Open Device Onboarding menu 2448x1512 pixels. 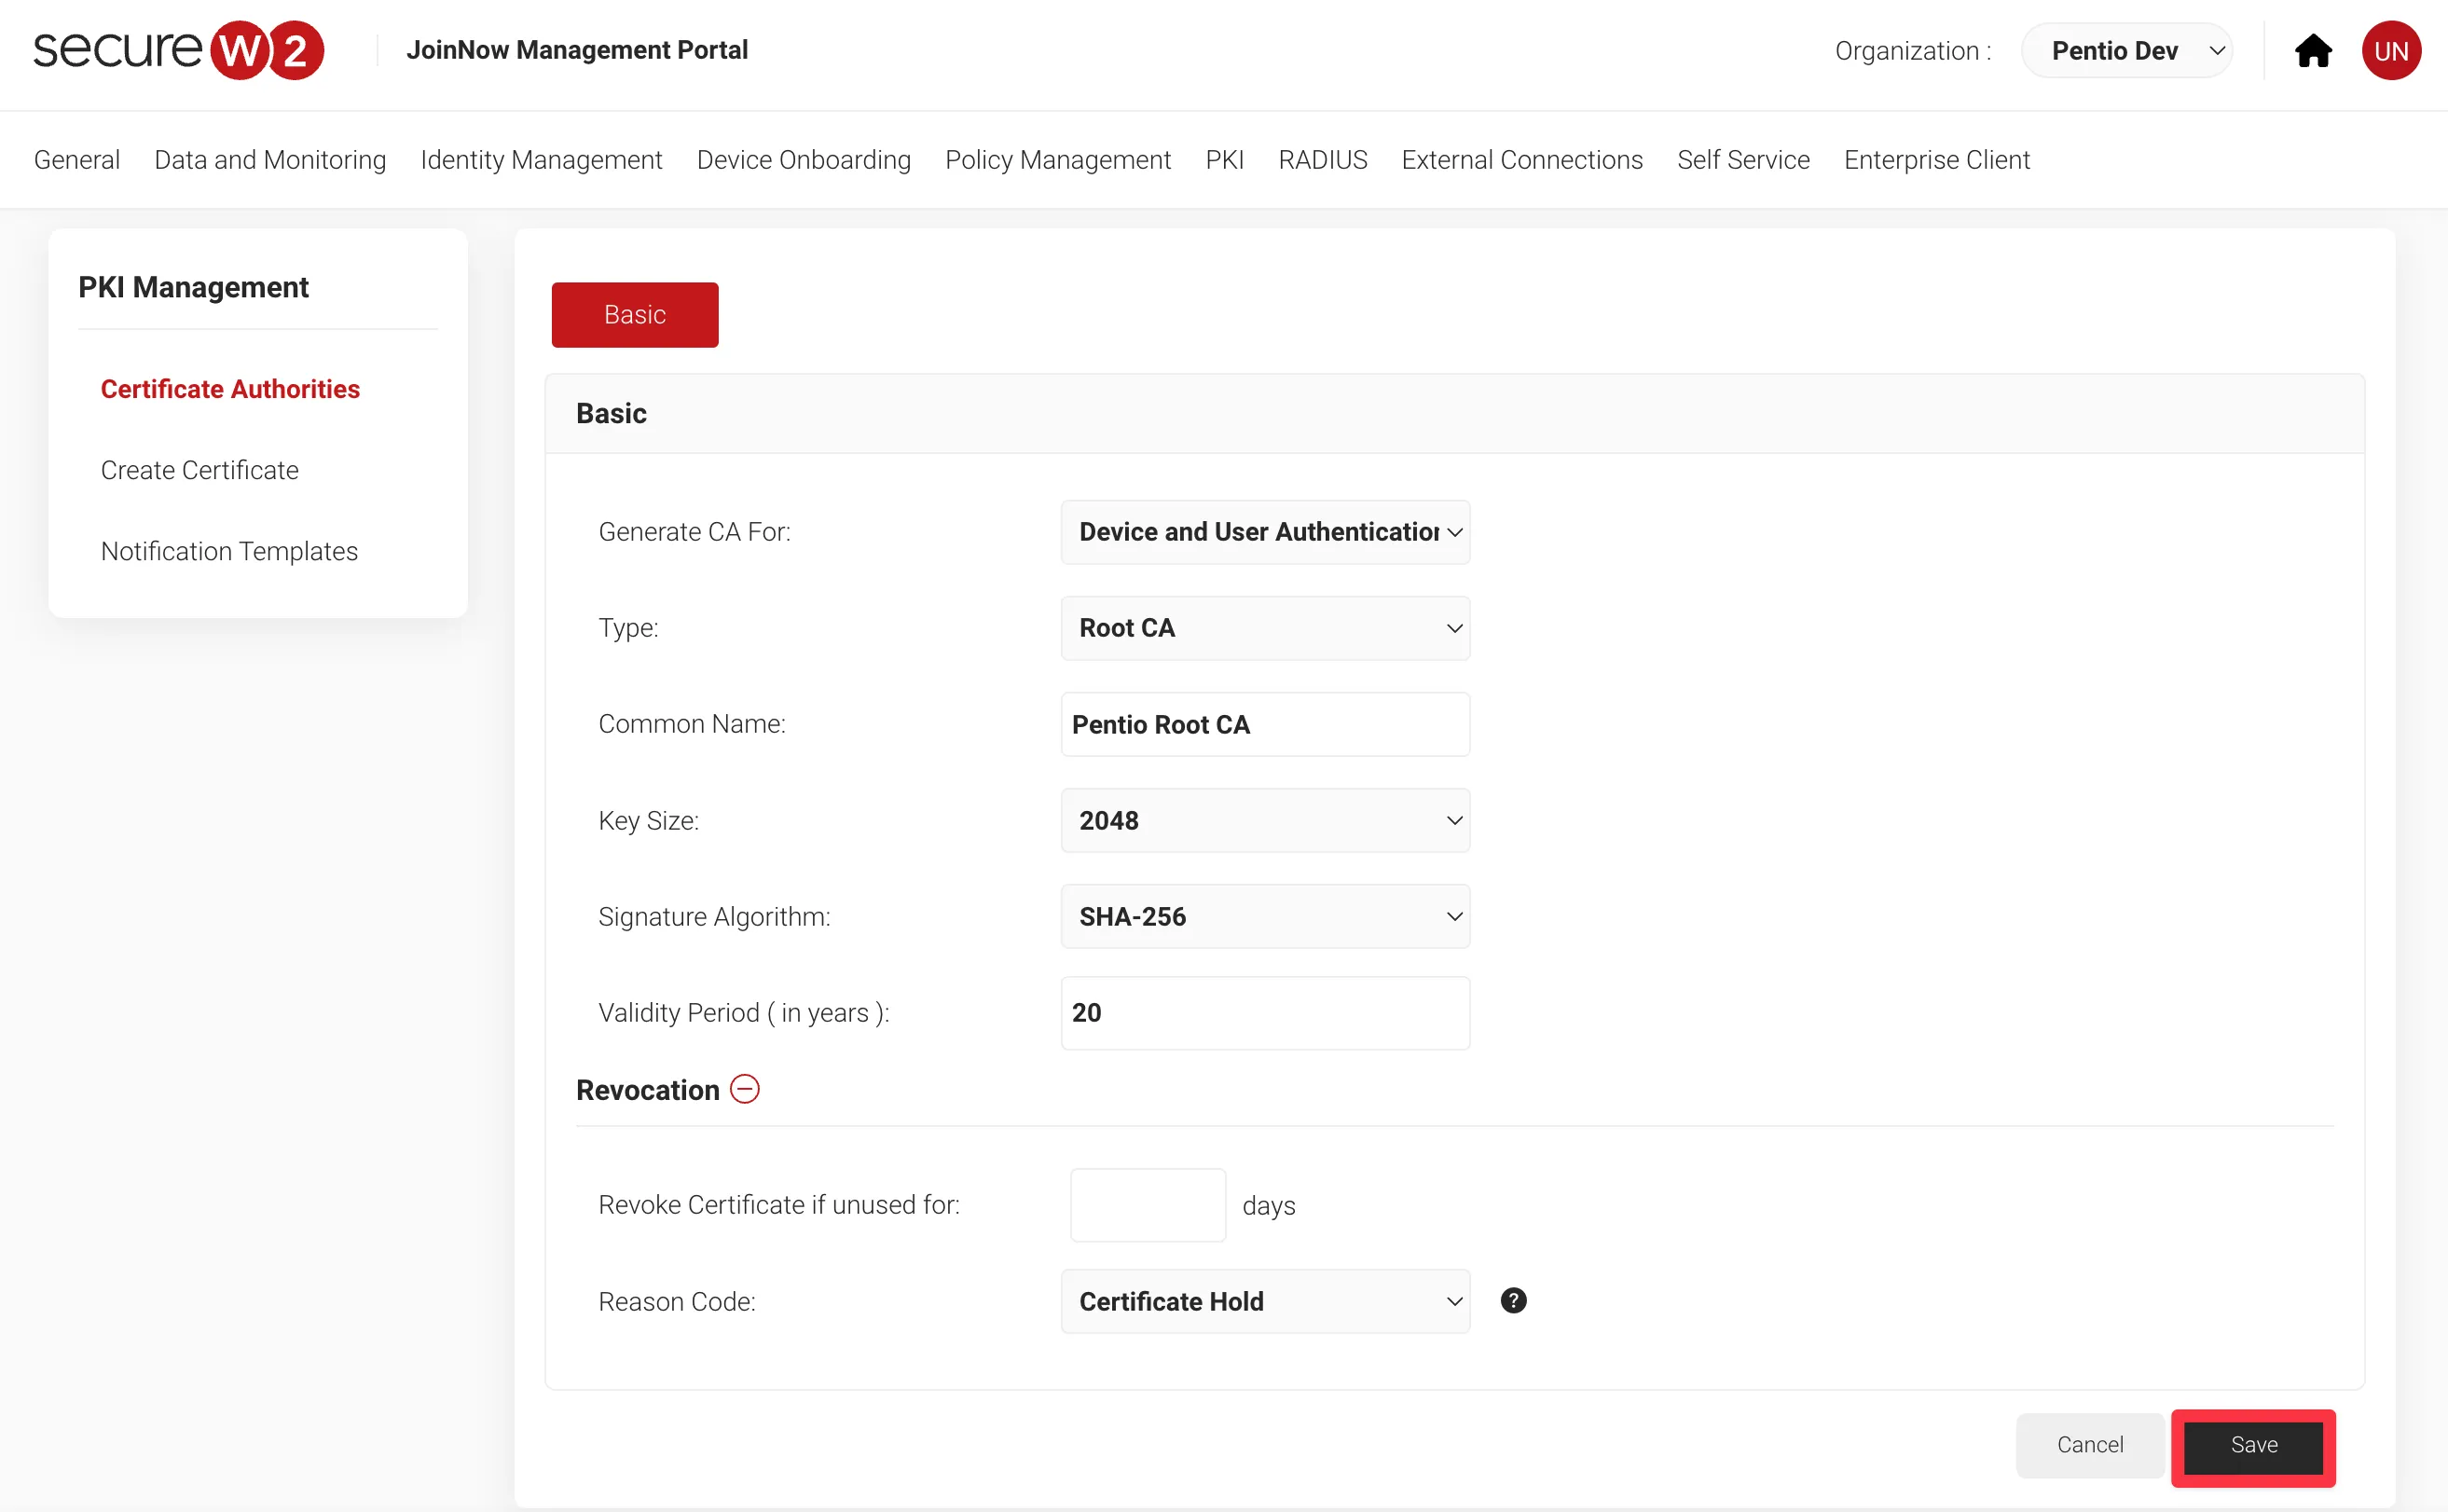point(803,160)
